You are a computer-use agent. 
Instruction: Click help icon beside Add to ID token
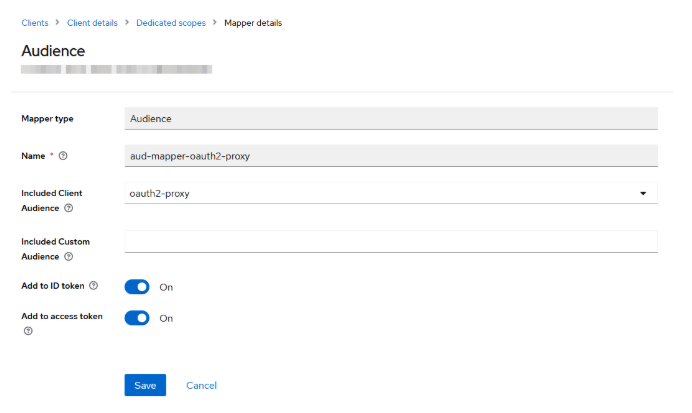click(94, 286)
